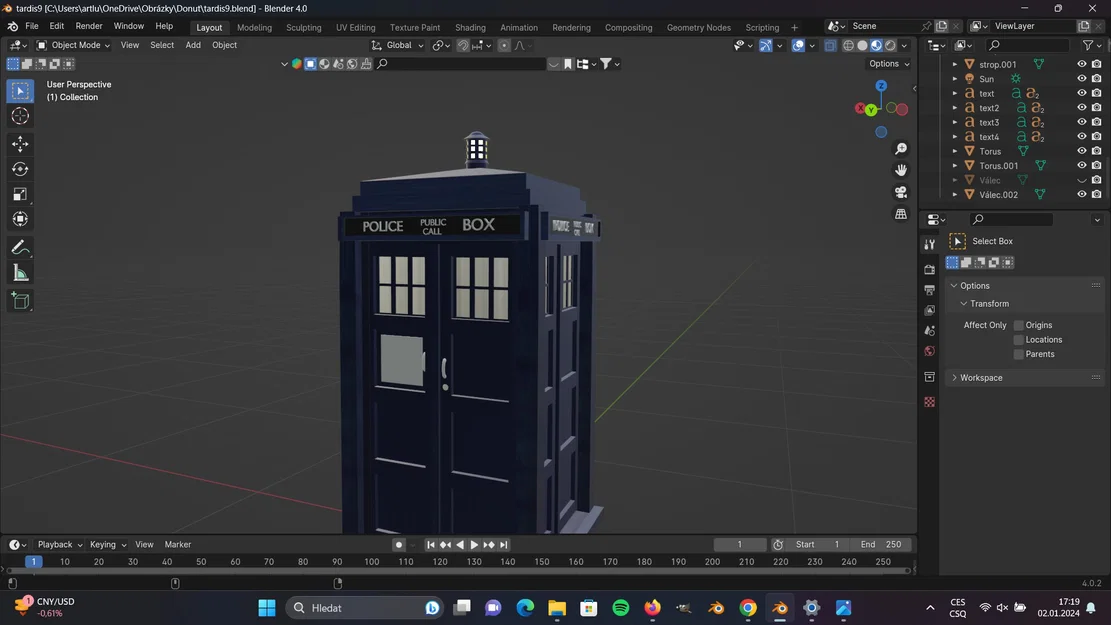Click the zoom magnifier icon in the viewport

901,146
